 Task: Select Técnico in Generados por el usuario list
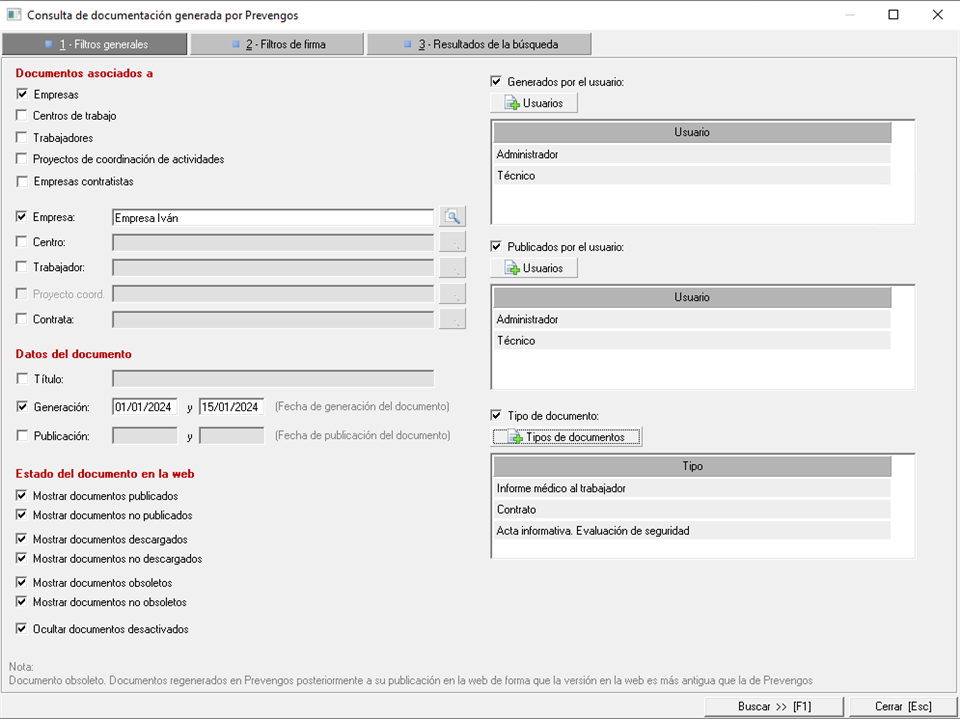coord(691,176)
